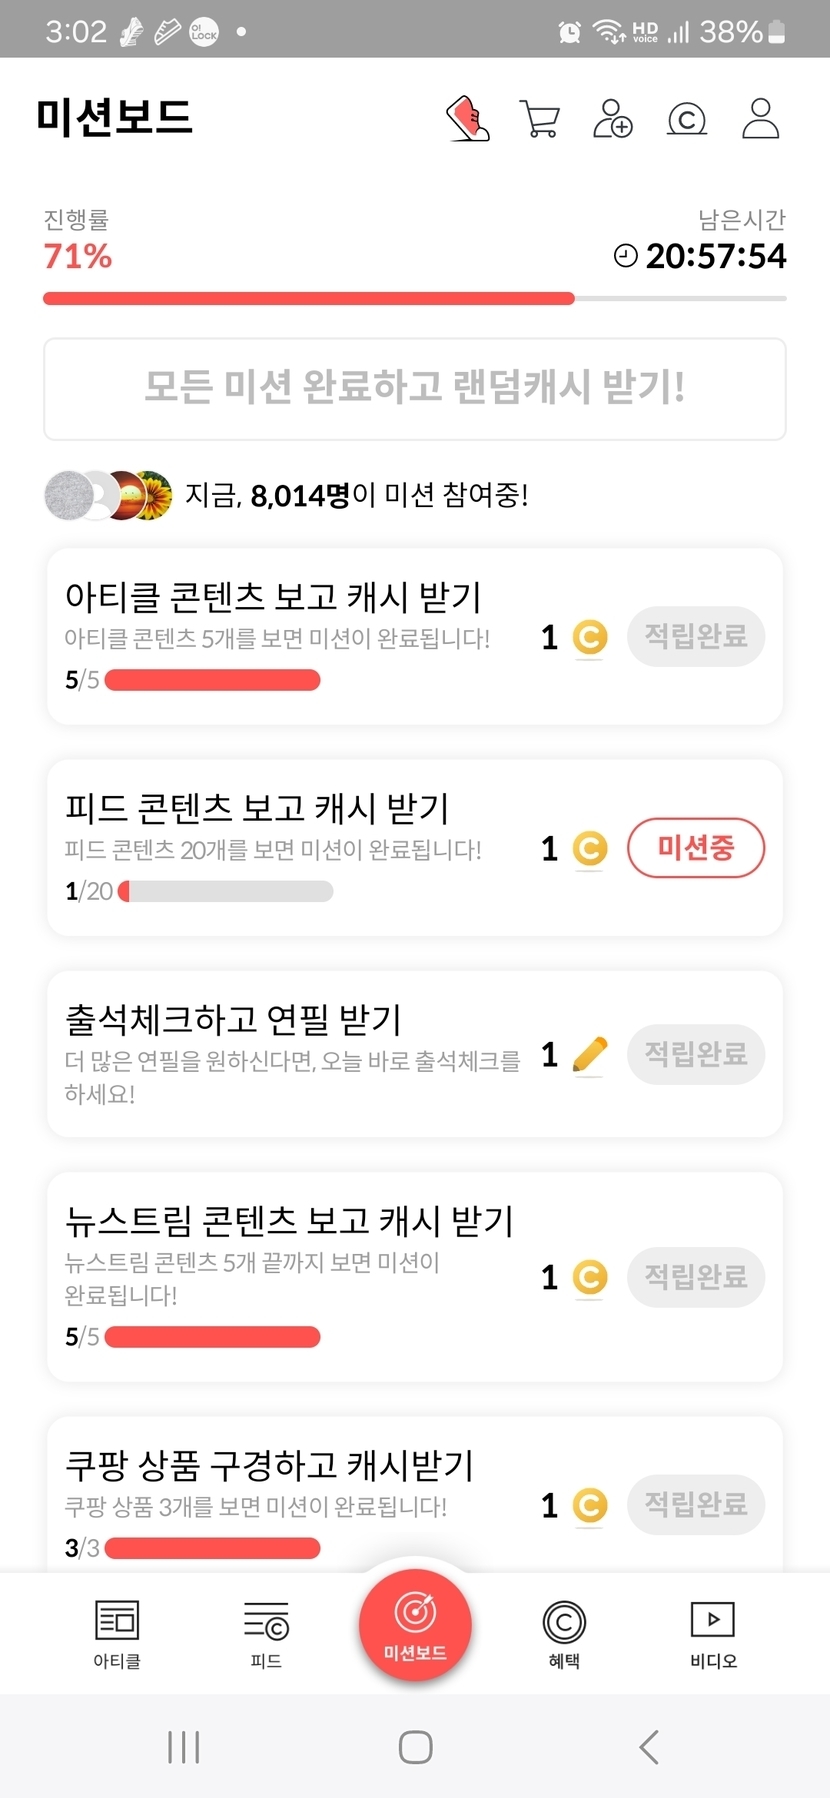Tap the pencil icon on 출석체크 mission
The width and height of the screenshot is (830, 1798).
coord(590,1055)
